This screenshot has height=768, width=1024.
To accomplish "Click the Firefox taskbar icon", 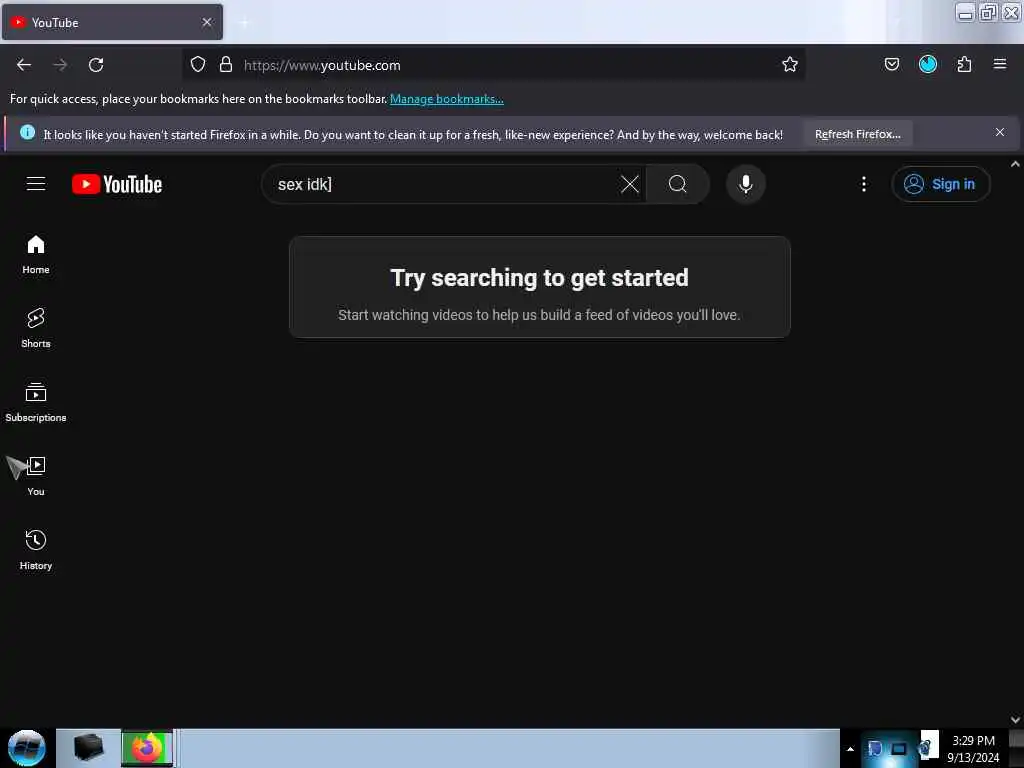I will [147, 748].
